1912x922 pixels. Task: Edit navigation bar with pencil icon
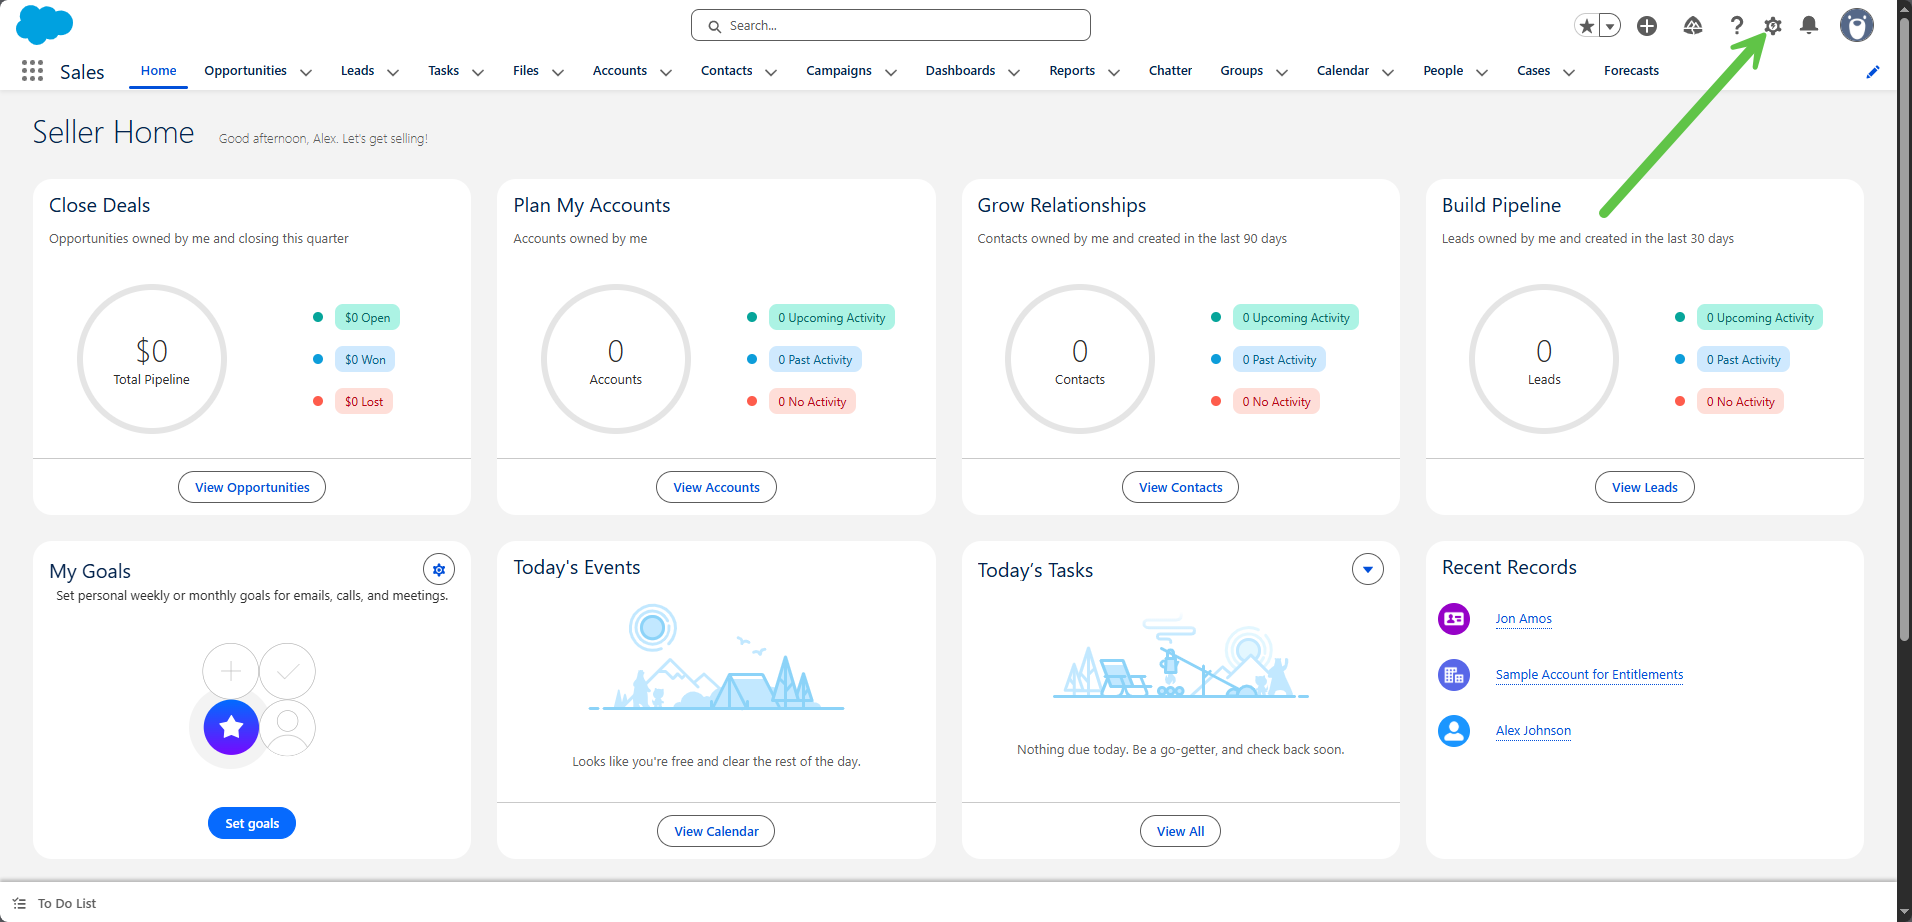1873,71
